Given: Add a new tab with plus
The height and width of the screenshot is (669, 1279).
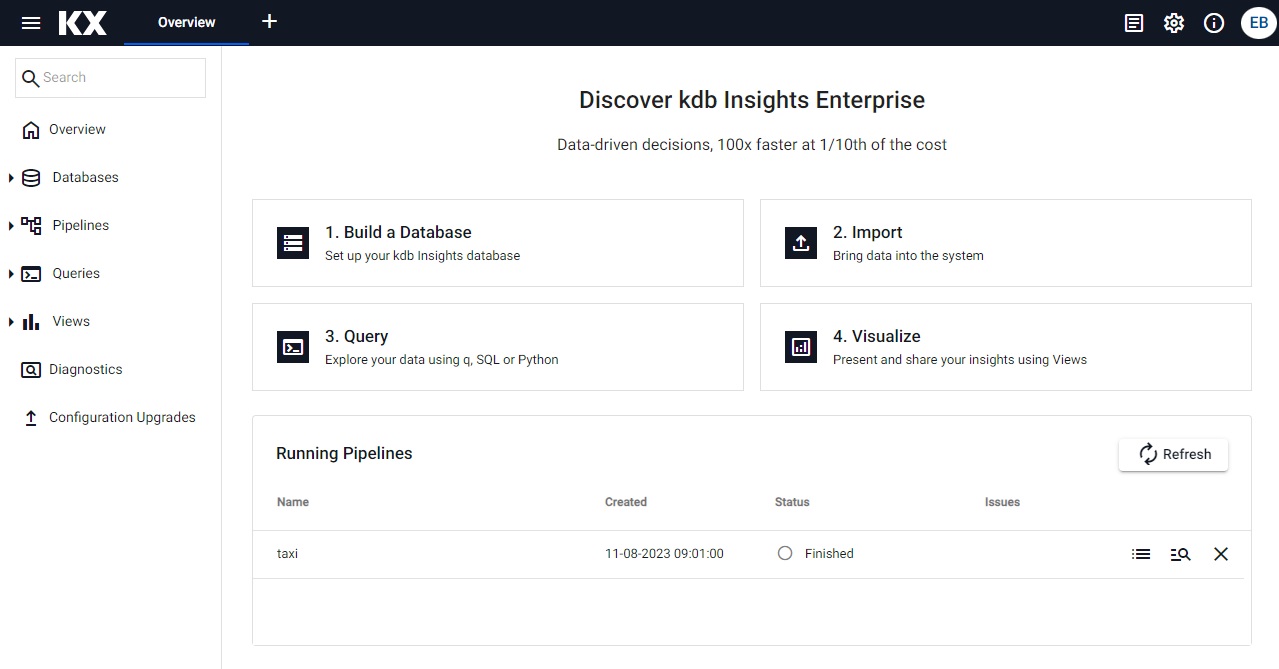Looking at the screenshot, I should click(269, 22).
